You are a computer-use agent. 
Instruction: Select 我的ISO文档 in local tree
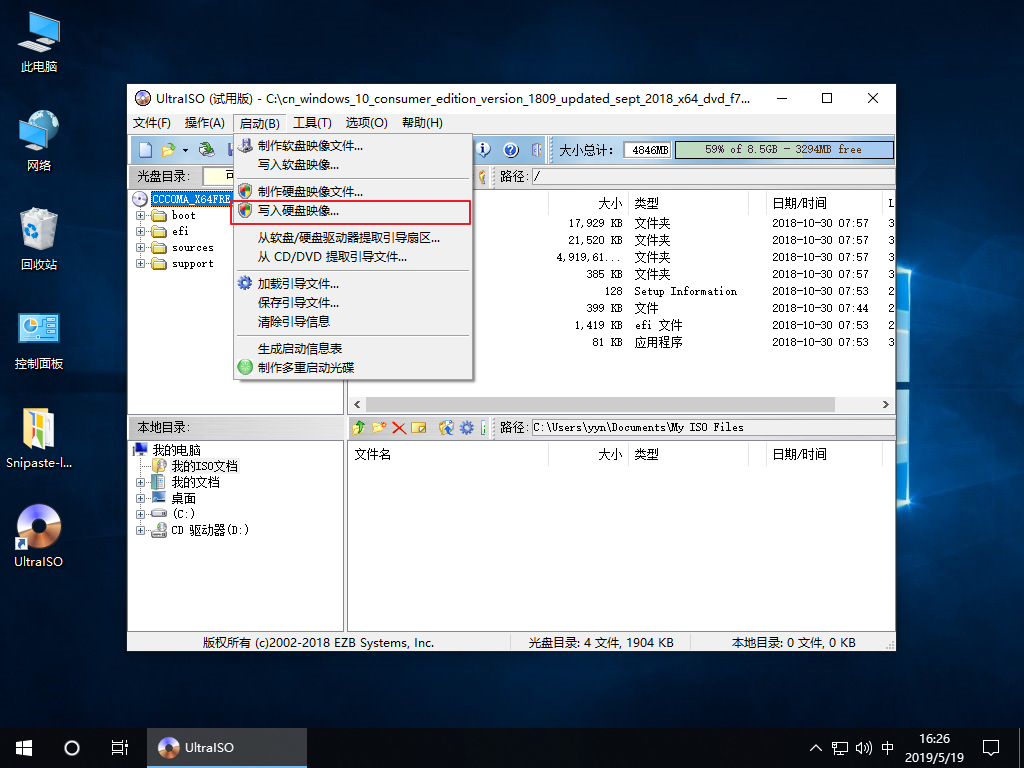click(x=204, y=466)
